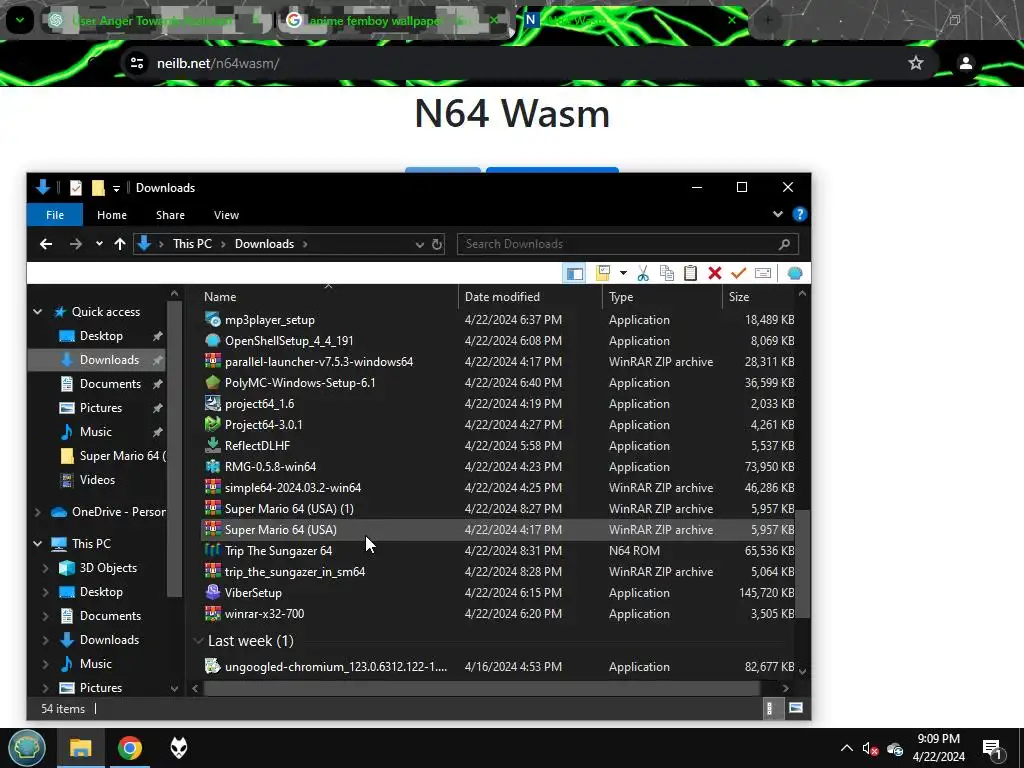Select the ViberSetup application file

tap(253, 593)
